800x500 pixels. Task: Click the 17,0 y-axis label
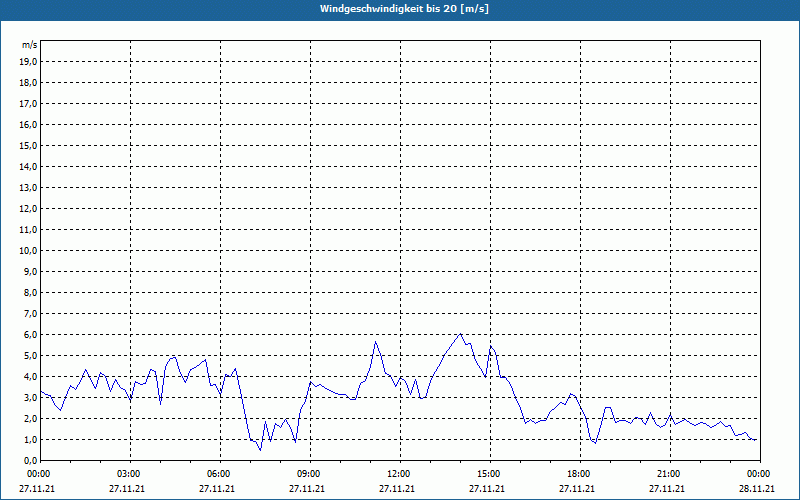coord(28,104)
